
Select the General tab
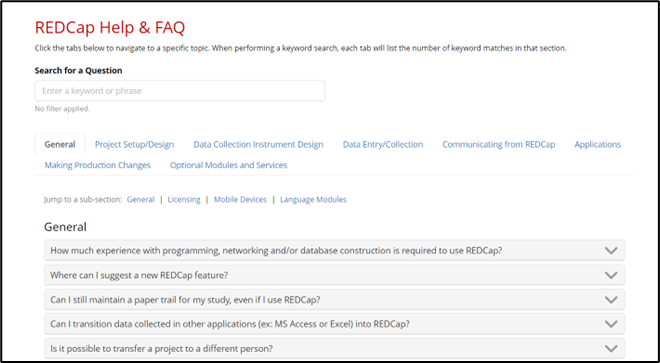click(60, 144)
